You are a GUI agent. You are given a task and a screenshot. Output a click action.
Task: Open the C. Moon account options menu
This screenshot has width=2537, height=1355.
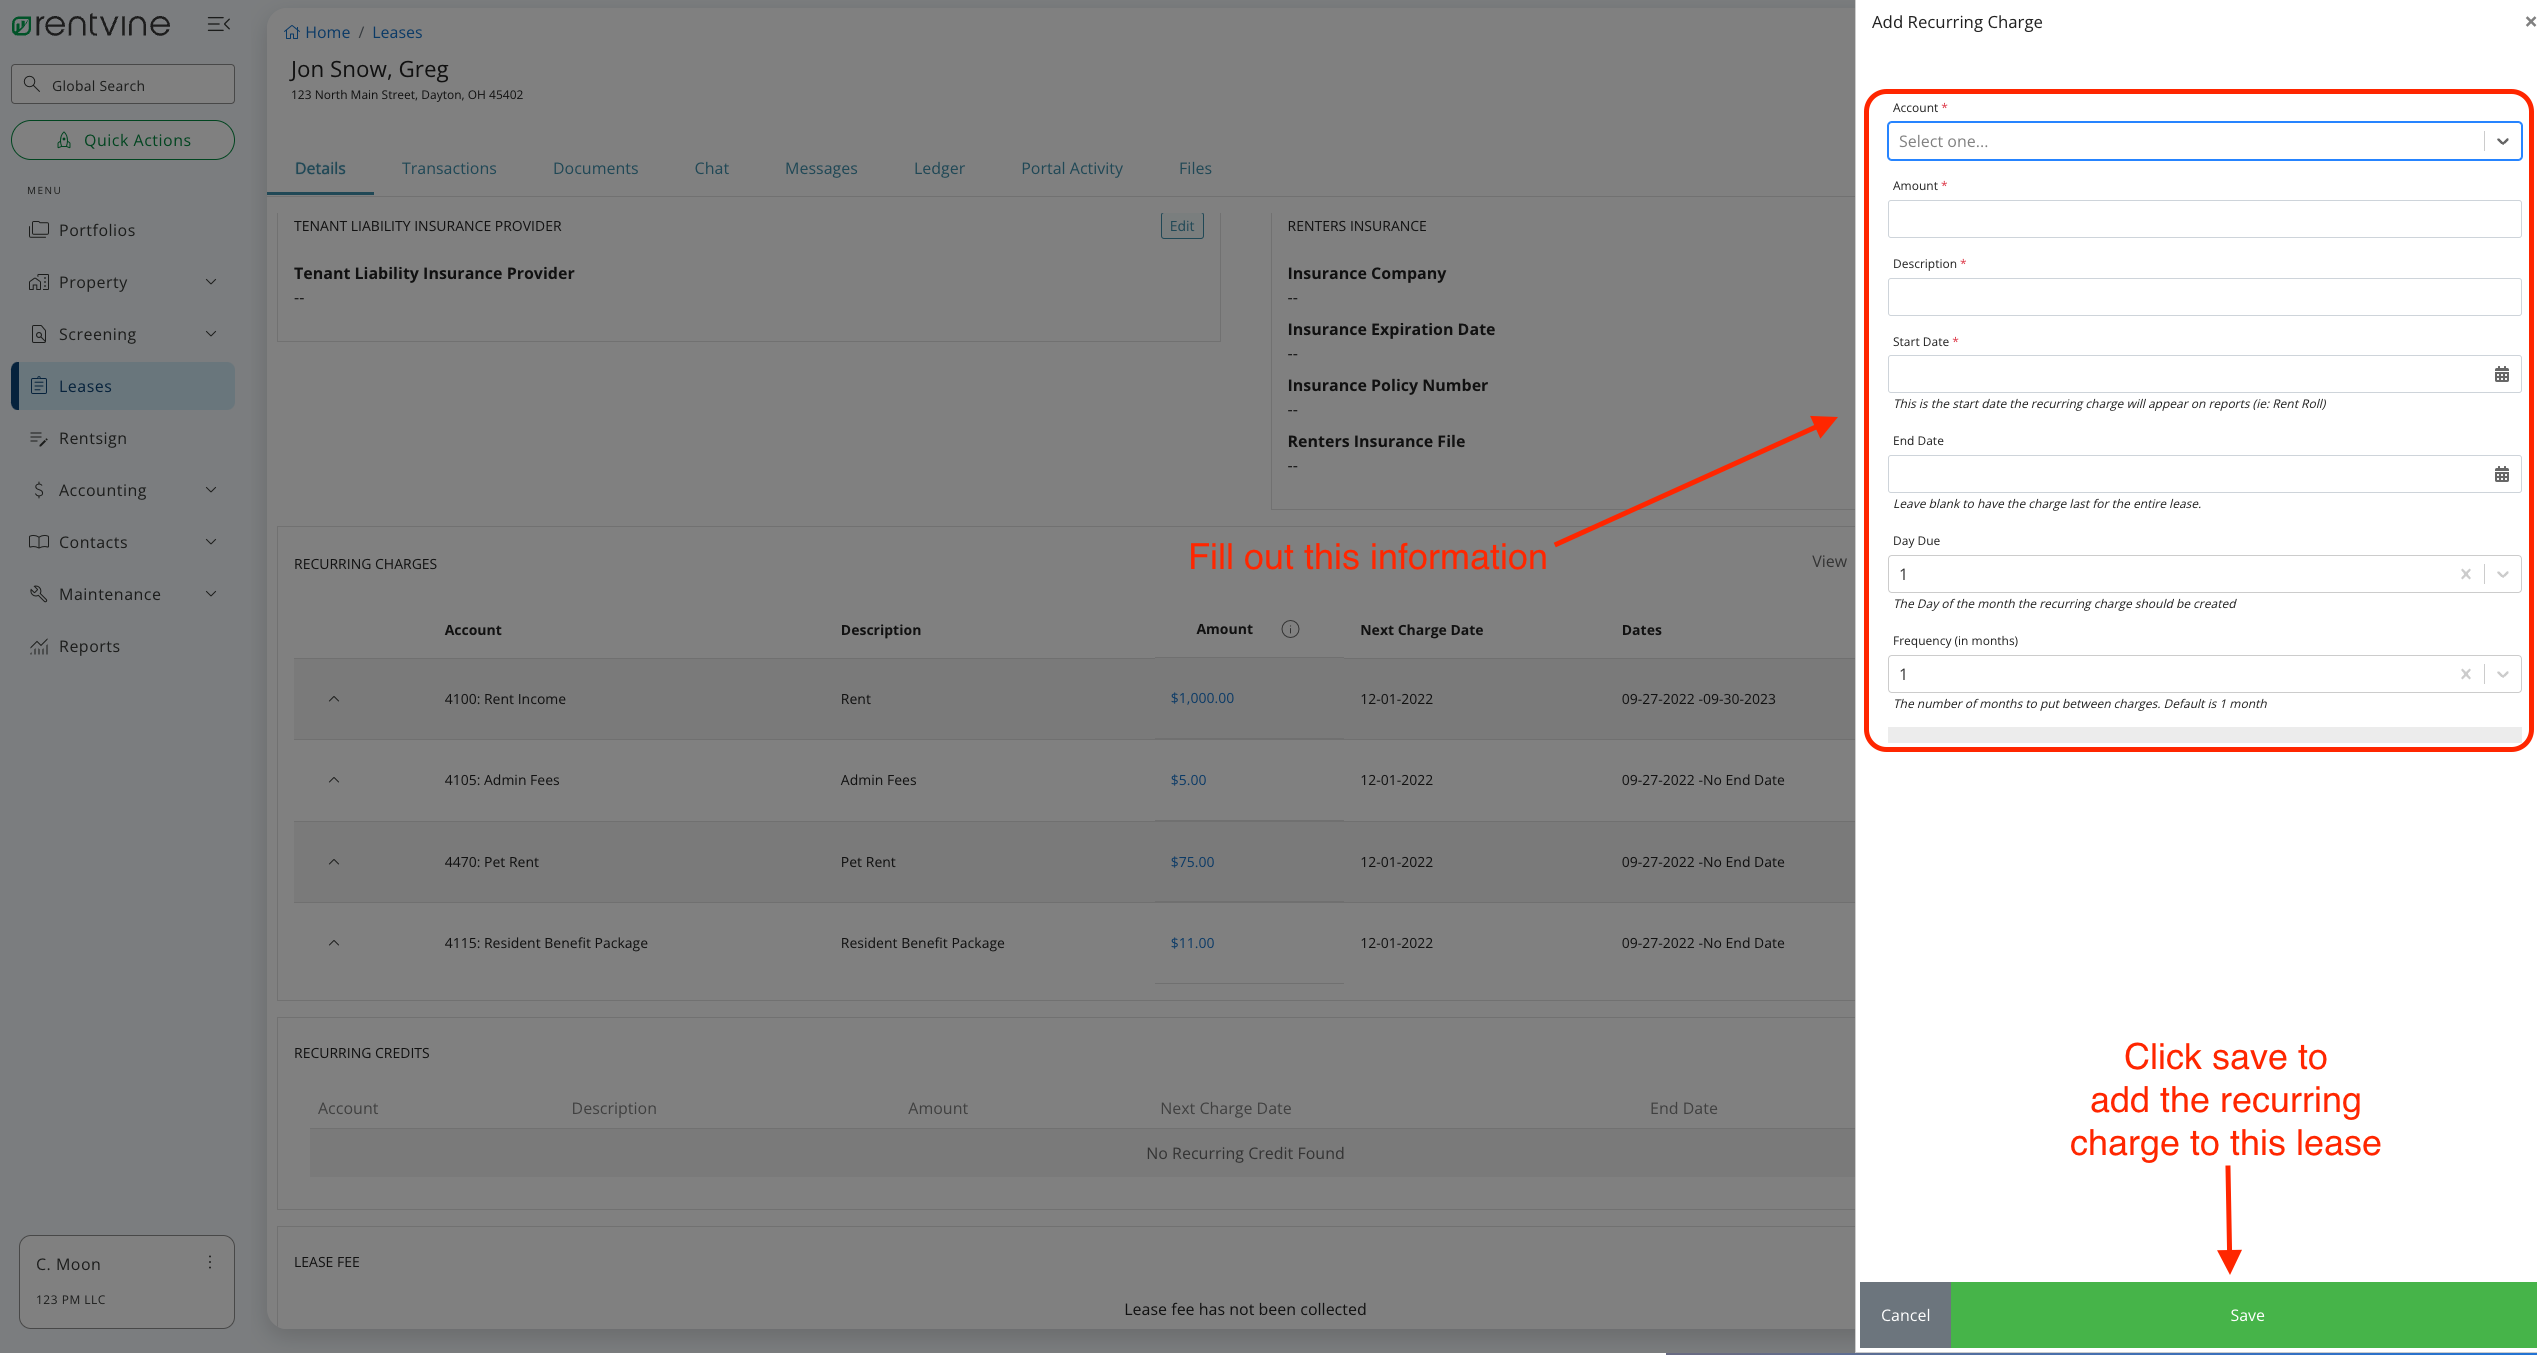[x=210, y=1263]
